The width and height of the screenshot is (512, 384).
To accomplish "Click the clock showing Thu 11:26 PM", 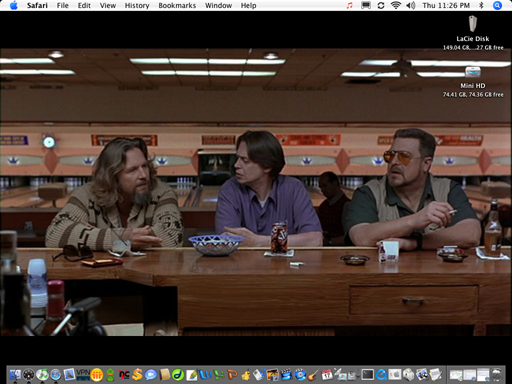I will click(x=446, y=5).
